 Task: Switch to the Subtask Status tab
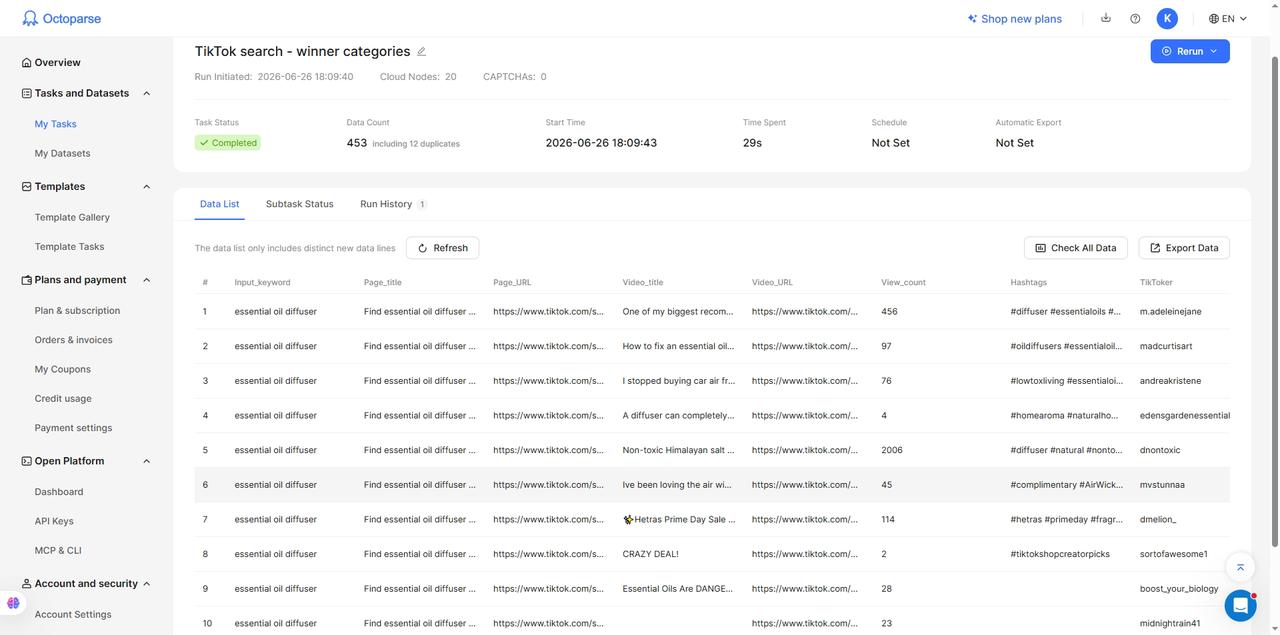click(x=300, y=204)
